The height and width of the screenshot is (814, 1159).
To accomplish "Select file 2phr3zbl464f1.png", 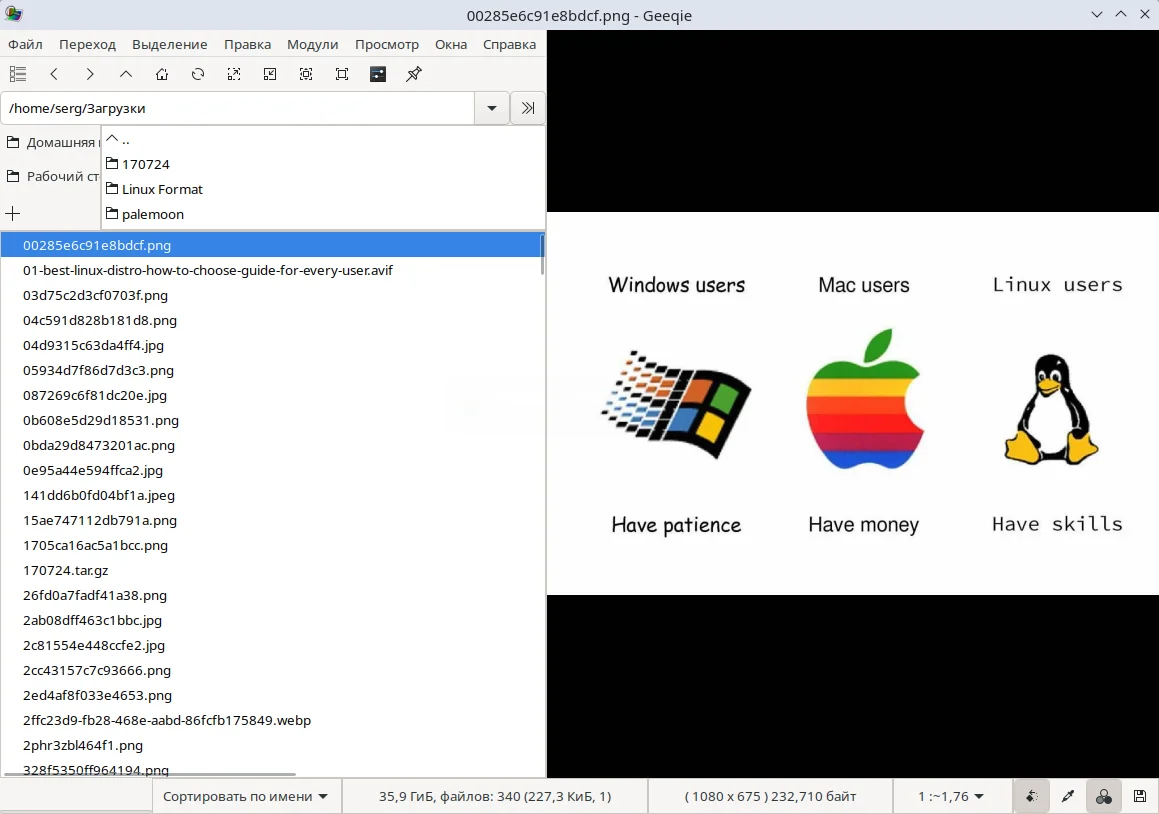I will pos(271,745).
